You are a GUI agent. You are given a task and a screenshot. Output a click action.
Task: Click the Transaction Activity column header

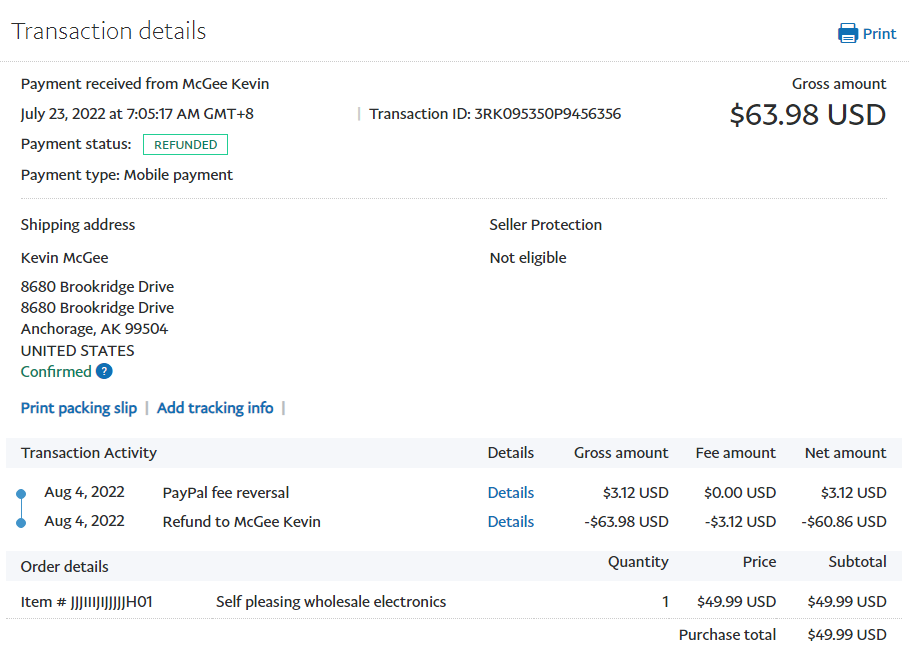tap(89, 453)
